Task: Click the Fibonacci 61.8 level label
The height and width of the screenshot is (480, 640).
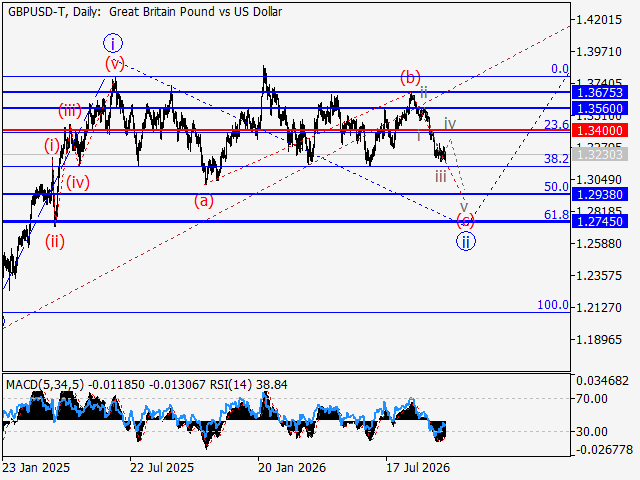Action: [556, 214]
